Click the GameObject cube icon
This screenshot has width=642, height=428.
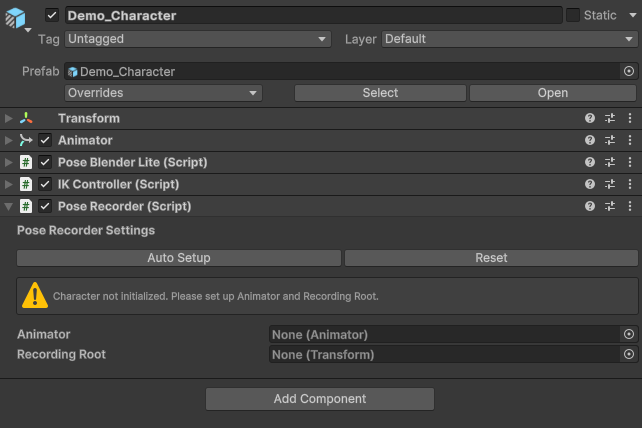point(17,19)
